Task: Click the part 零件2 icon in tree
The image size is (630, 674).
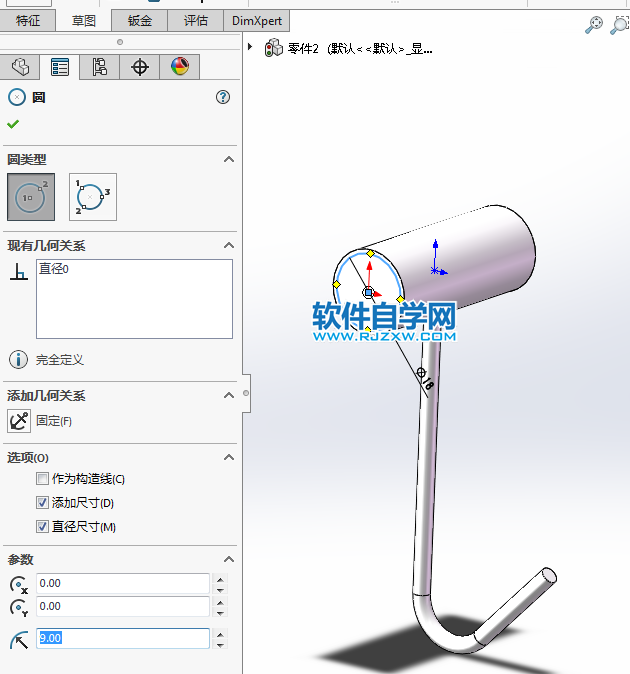Action: pyautogui.click(x=274, y=48)
